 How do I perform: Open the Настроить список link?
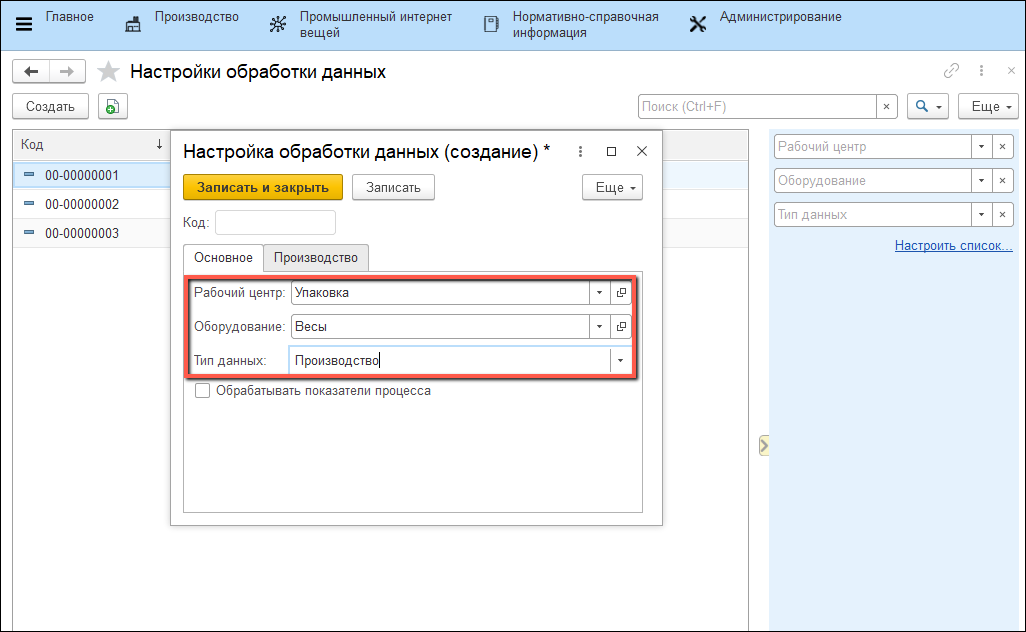coord(953,246)
